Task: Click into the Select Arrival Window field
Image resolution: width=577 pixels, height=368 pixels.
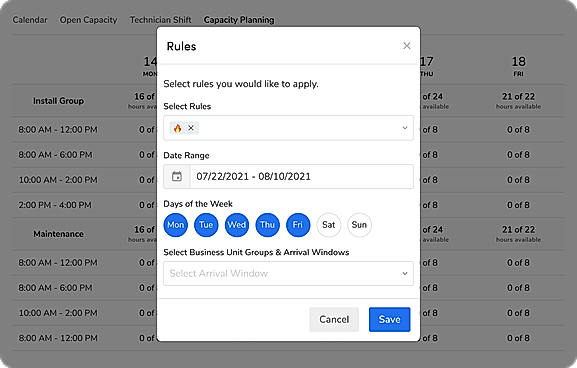Action: tap(288, 273)
